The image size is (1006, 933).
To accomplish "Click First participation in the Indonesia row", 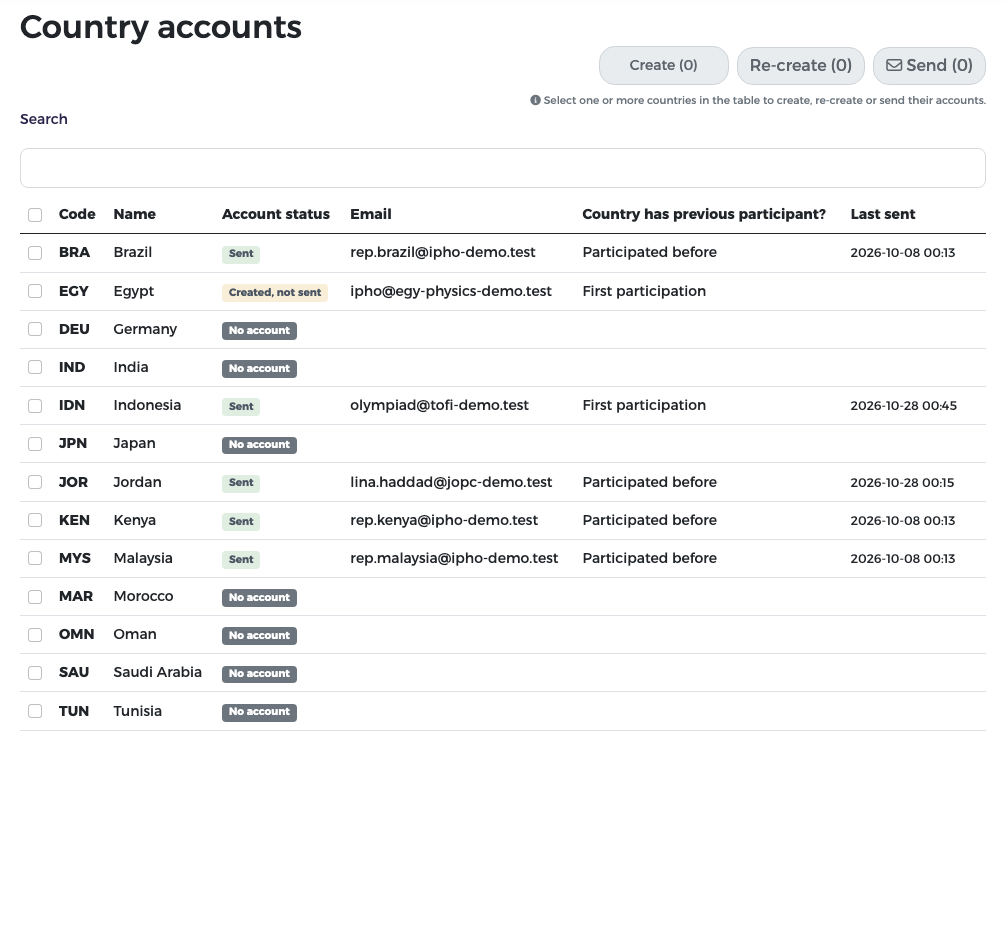I will (x=644, y=406).
